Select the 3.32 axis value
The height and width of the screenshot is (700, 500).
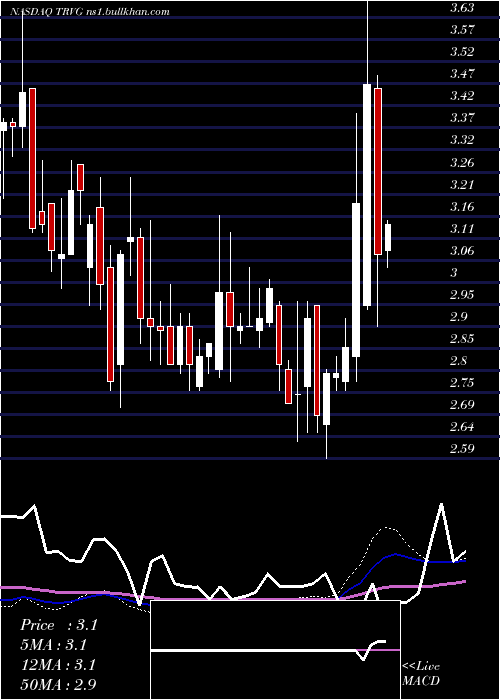pos(462,140)
